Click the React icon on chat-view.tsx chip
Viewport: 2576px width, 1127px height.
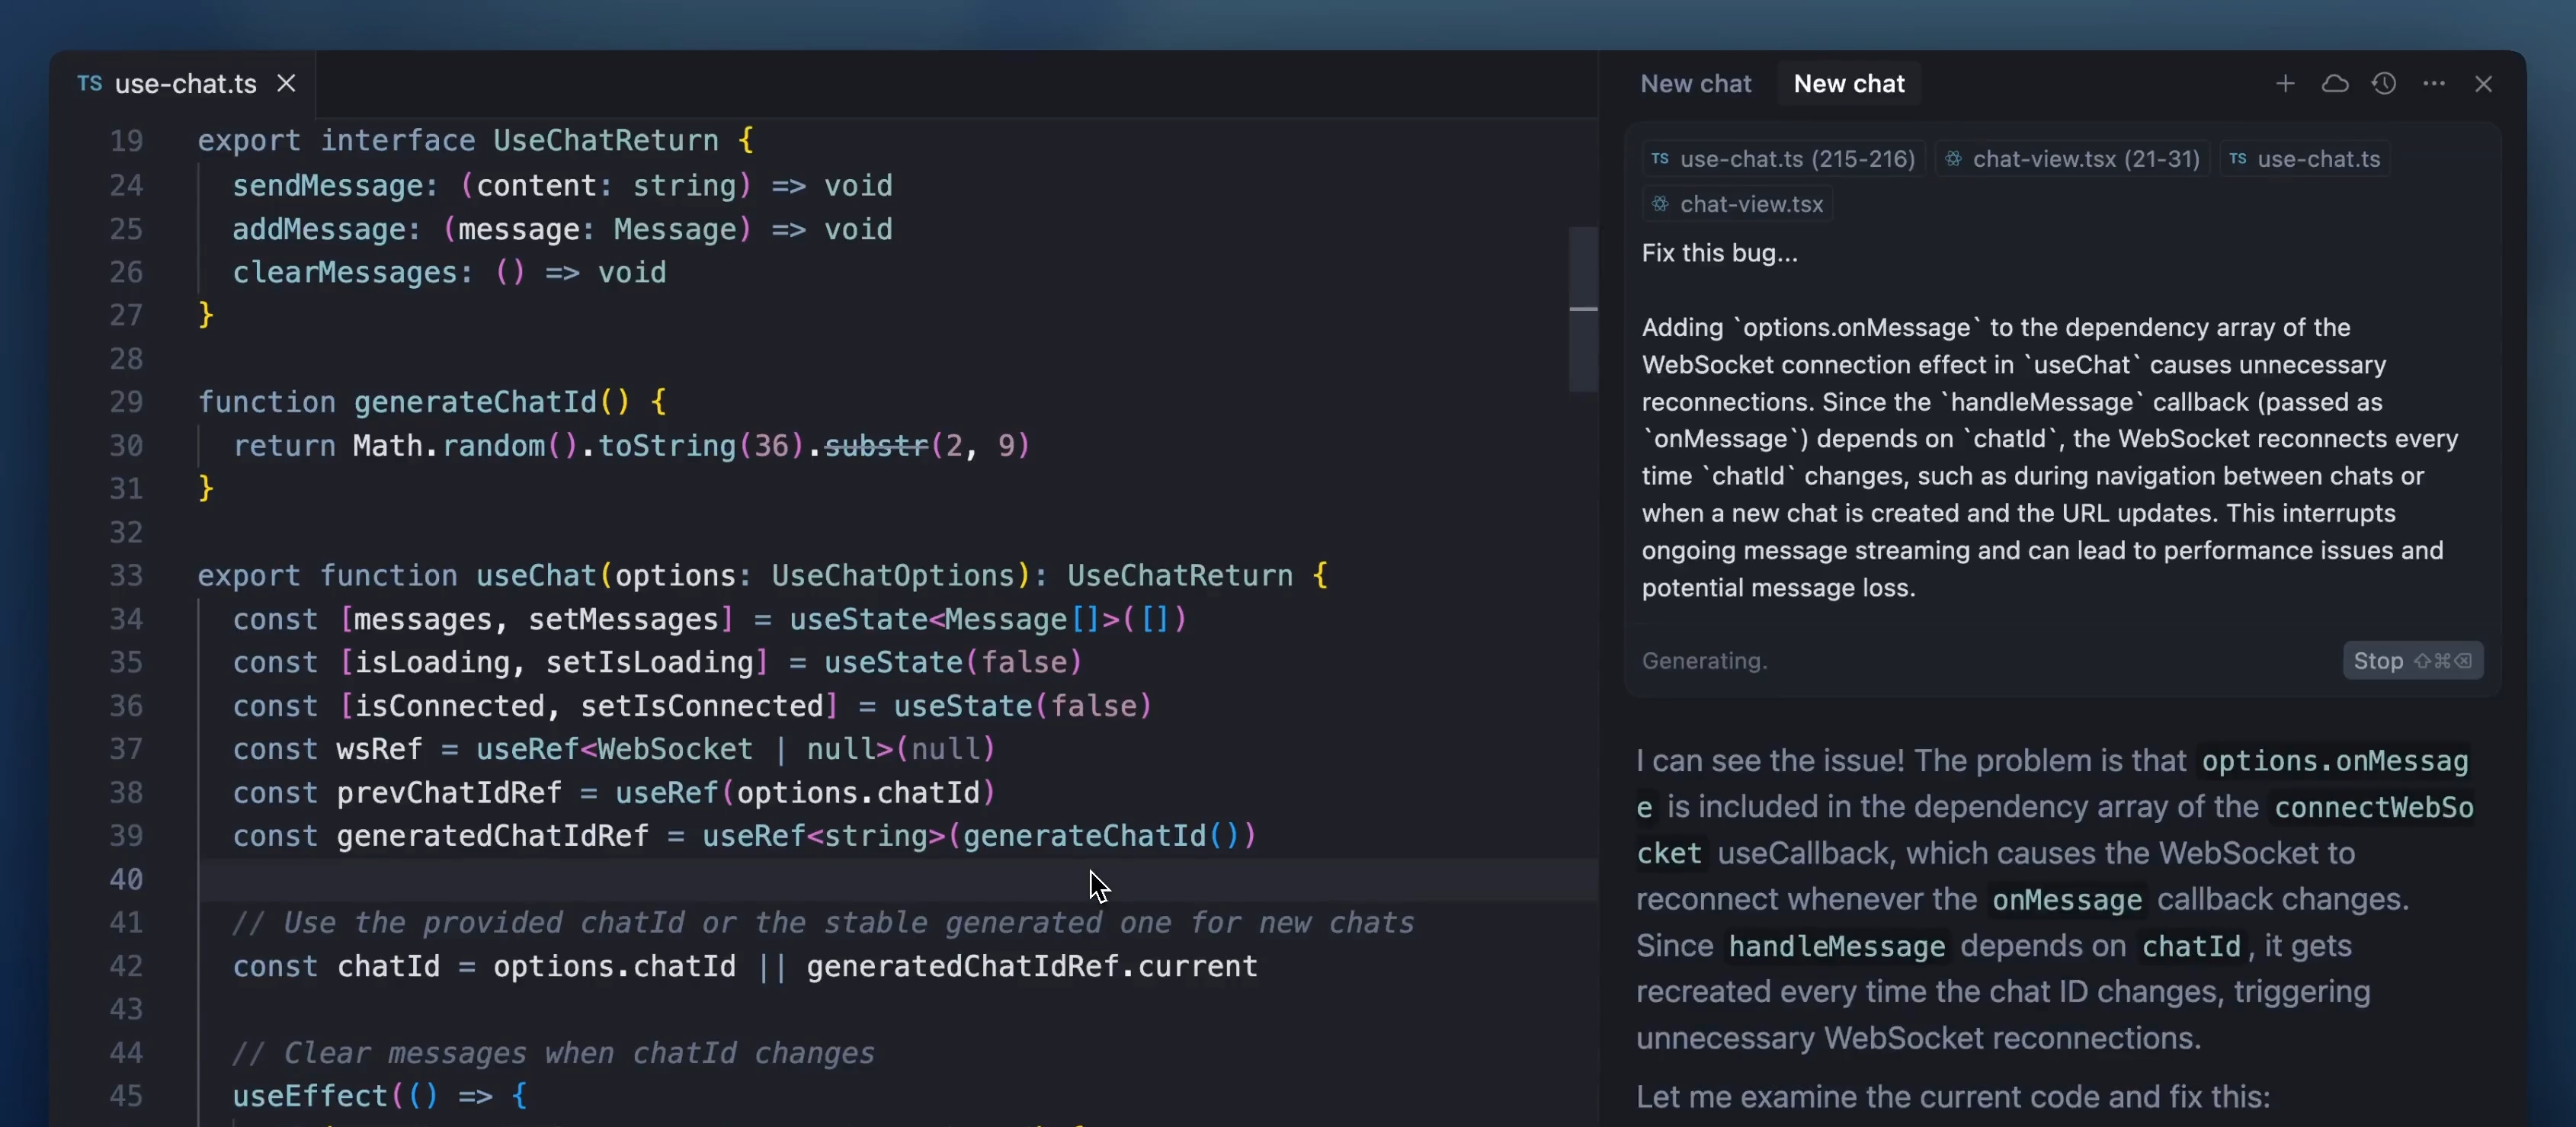click(x=1660, y=204)
